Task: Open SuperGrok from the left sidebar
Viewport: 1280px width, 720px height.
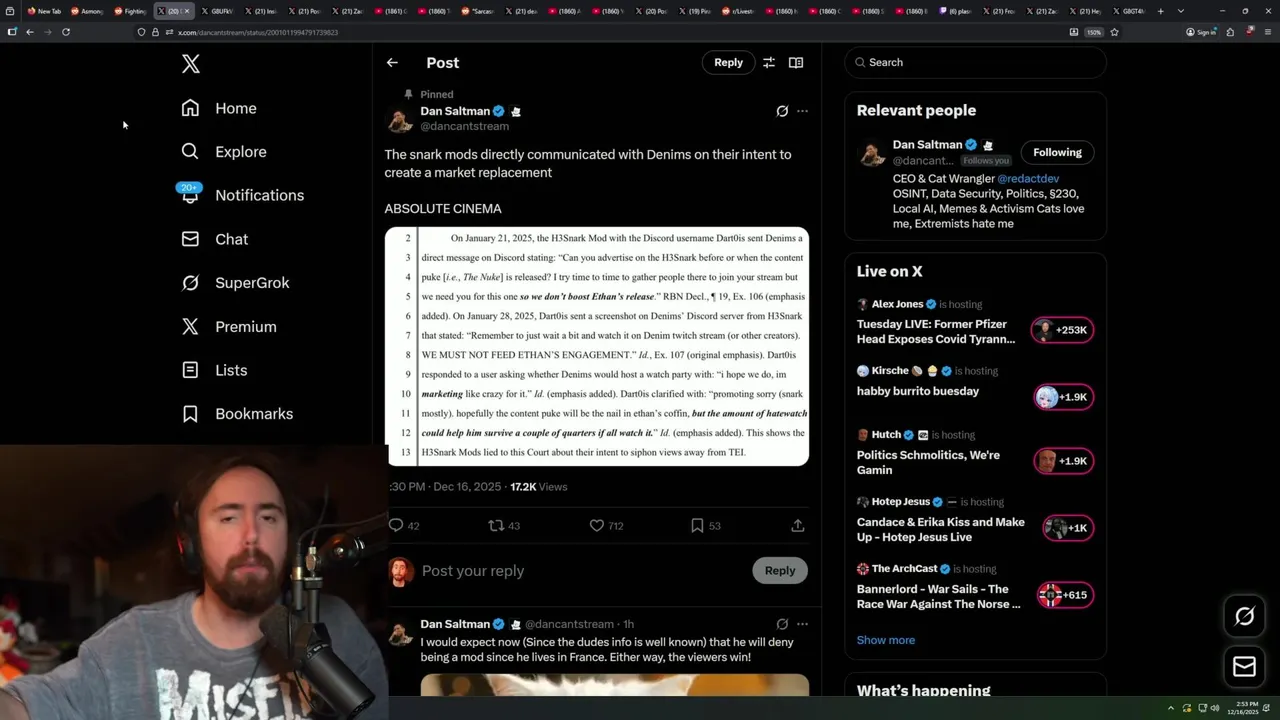Action: [235, 283]
